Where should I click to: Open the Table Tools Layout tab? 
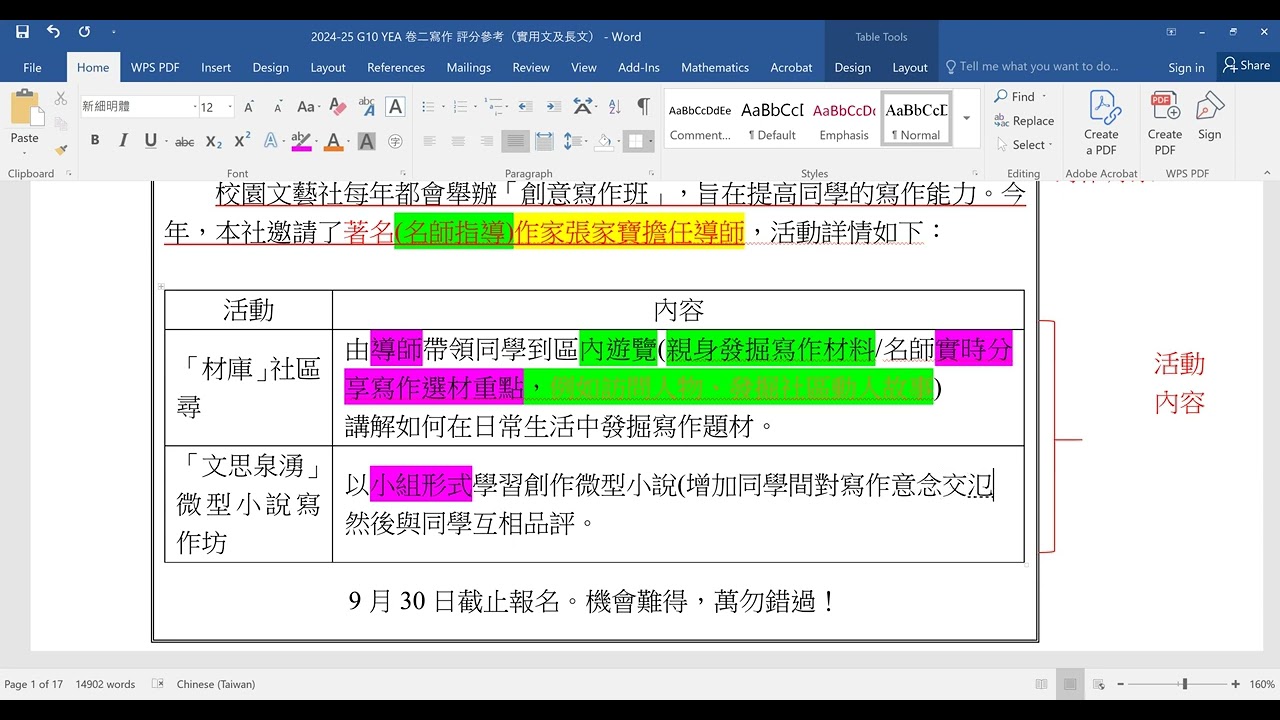(x=910, y=67)
